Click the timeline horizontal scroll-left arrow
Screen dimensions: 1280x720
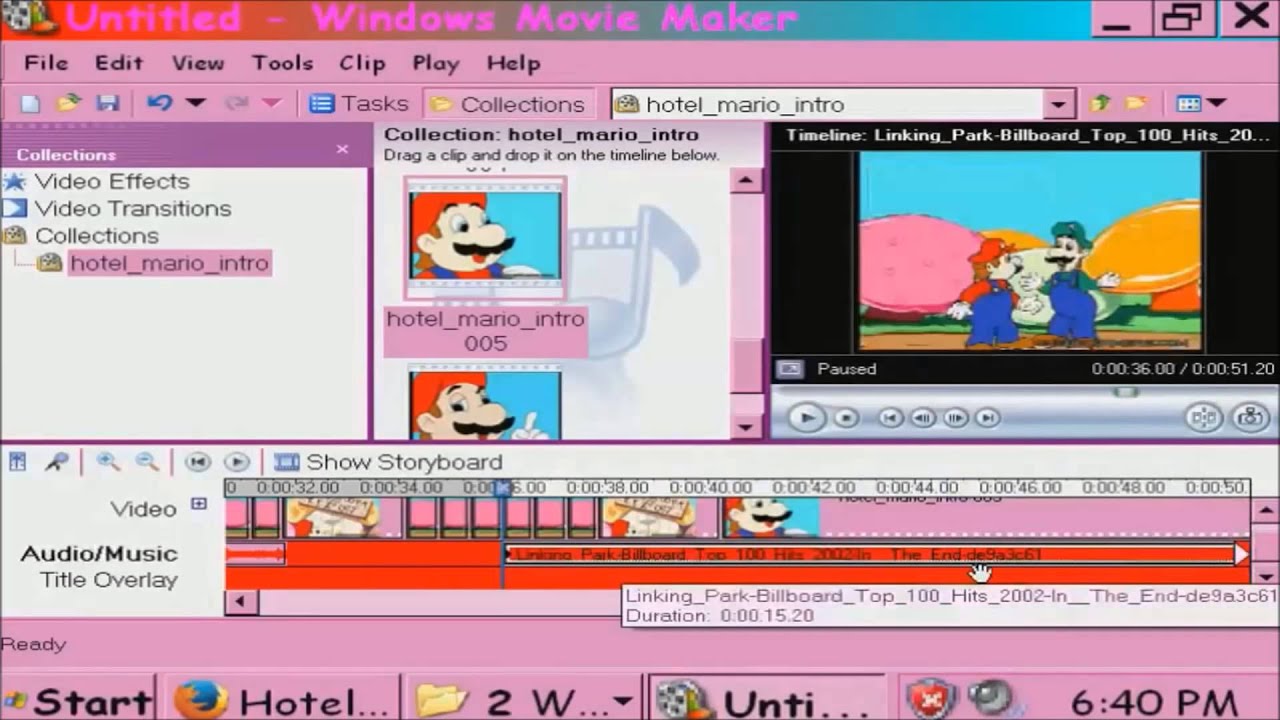(x=240, y=602)
